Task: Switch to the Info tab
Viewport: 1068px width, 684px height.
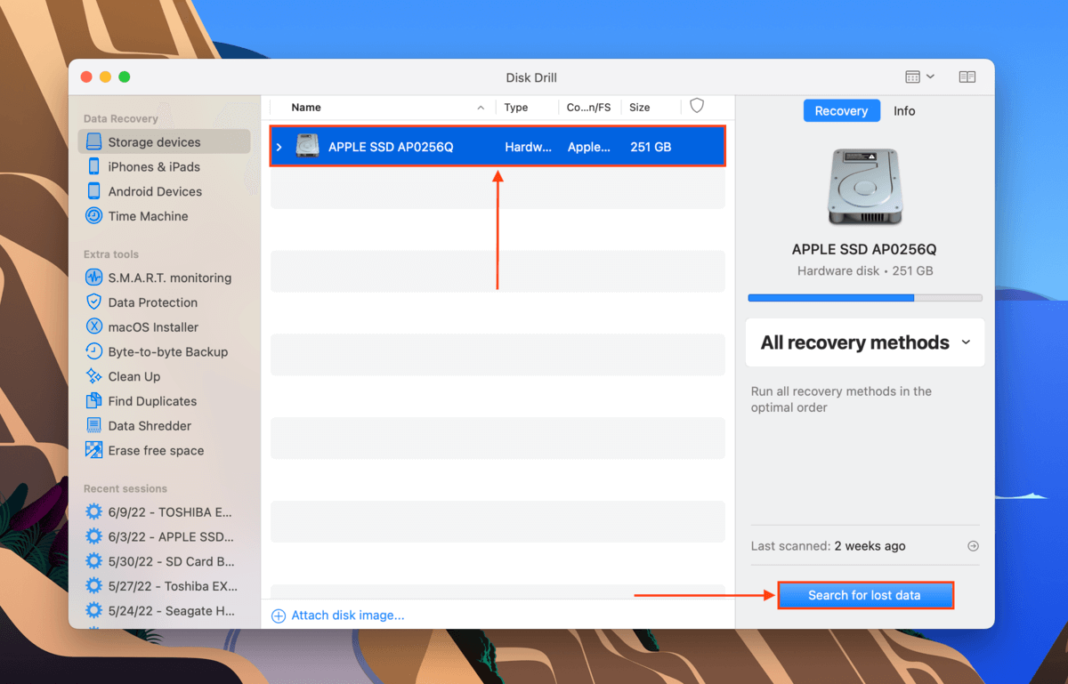Action: pos(904,111)
